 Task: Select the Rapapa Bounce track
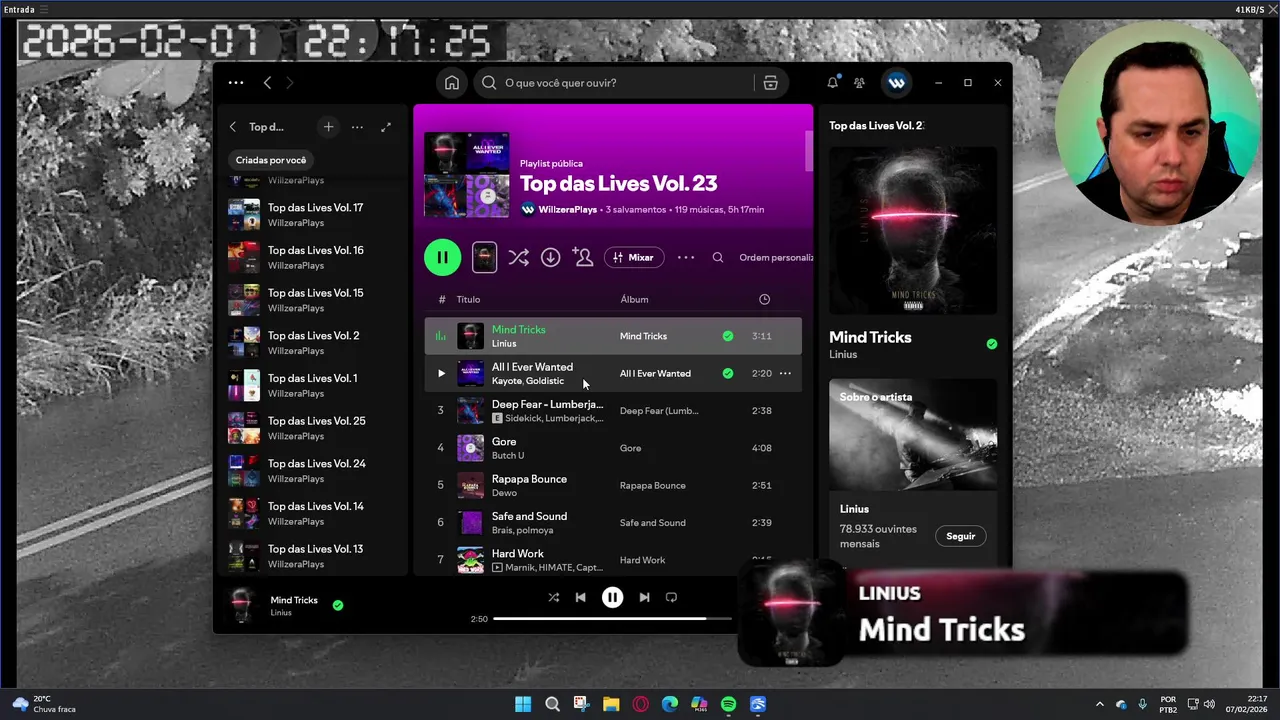pyautogui.click(x=612, y=485)
